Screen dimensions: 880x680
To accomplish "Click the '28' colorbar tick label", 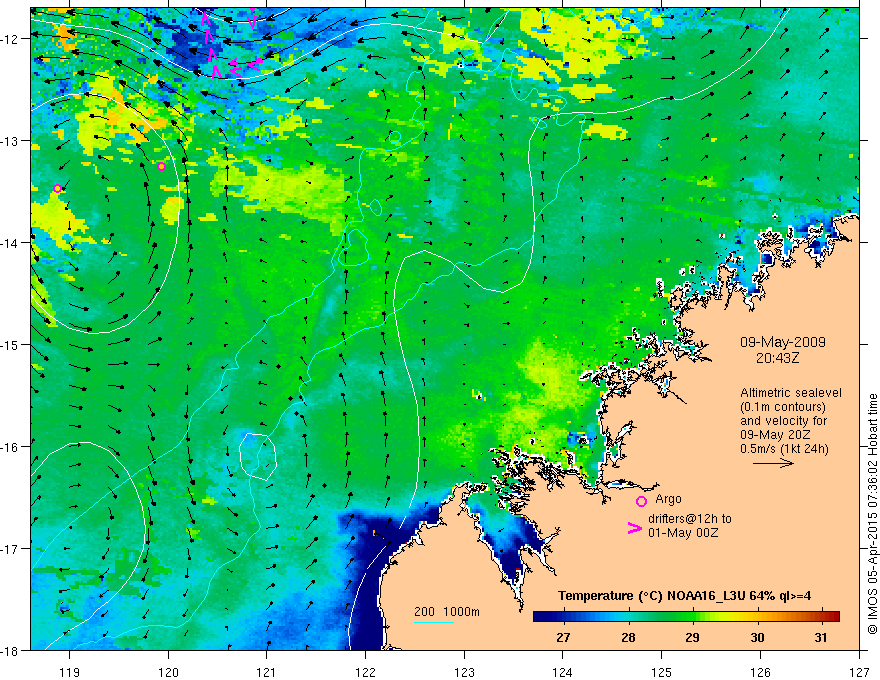I will pyautogui.click(x=628, y=637).
